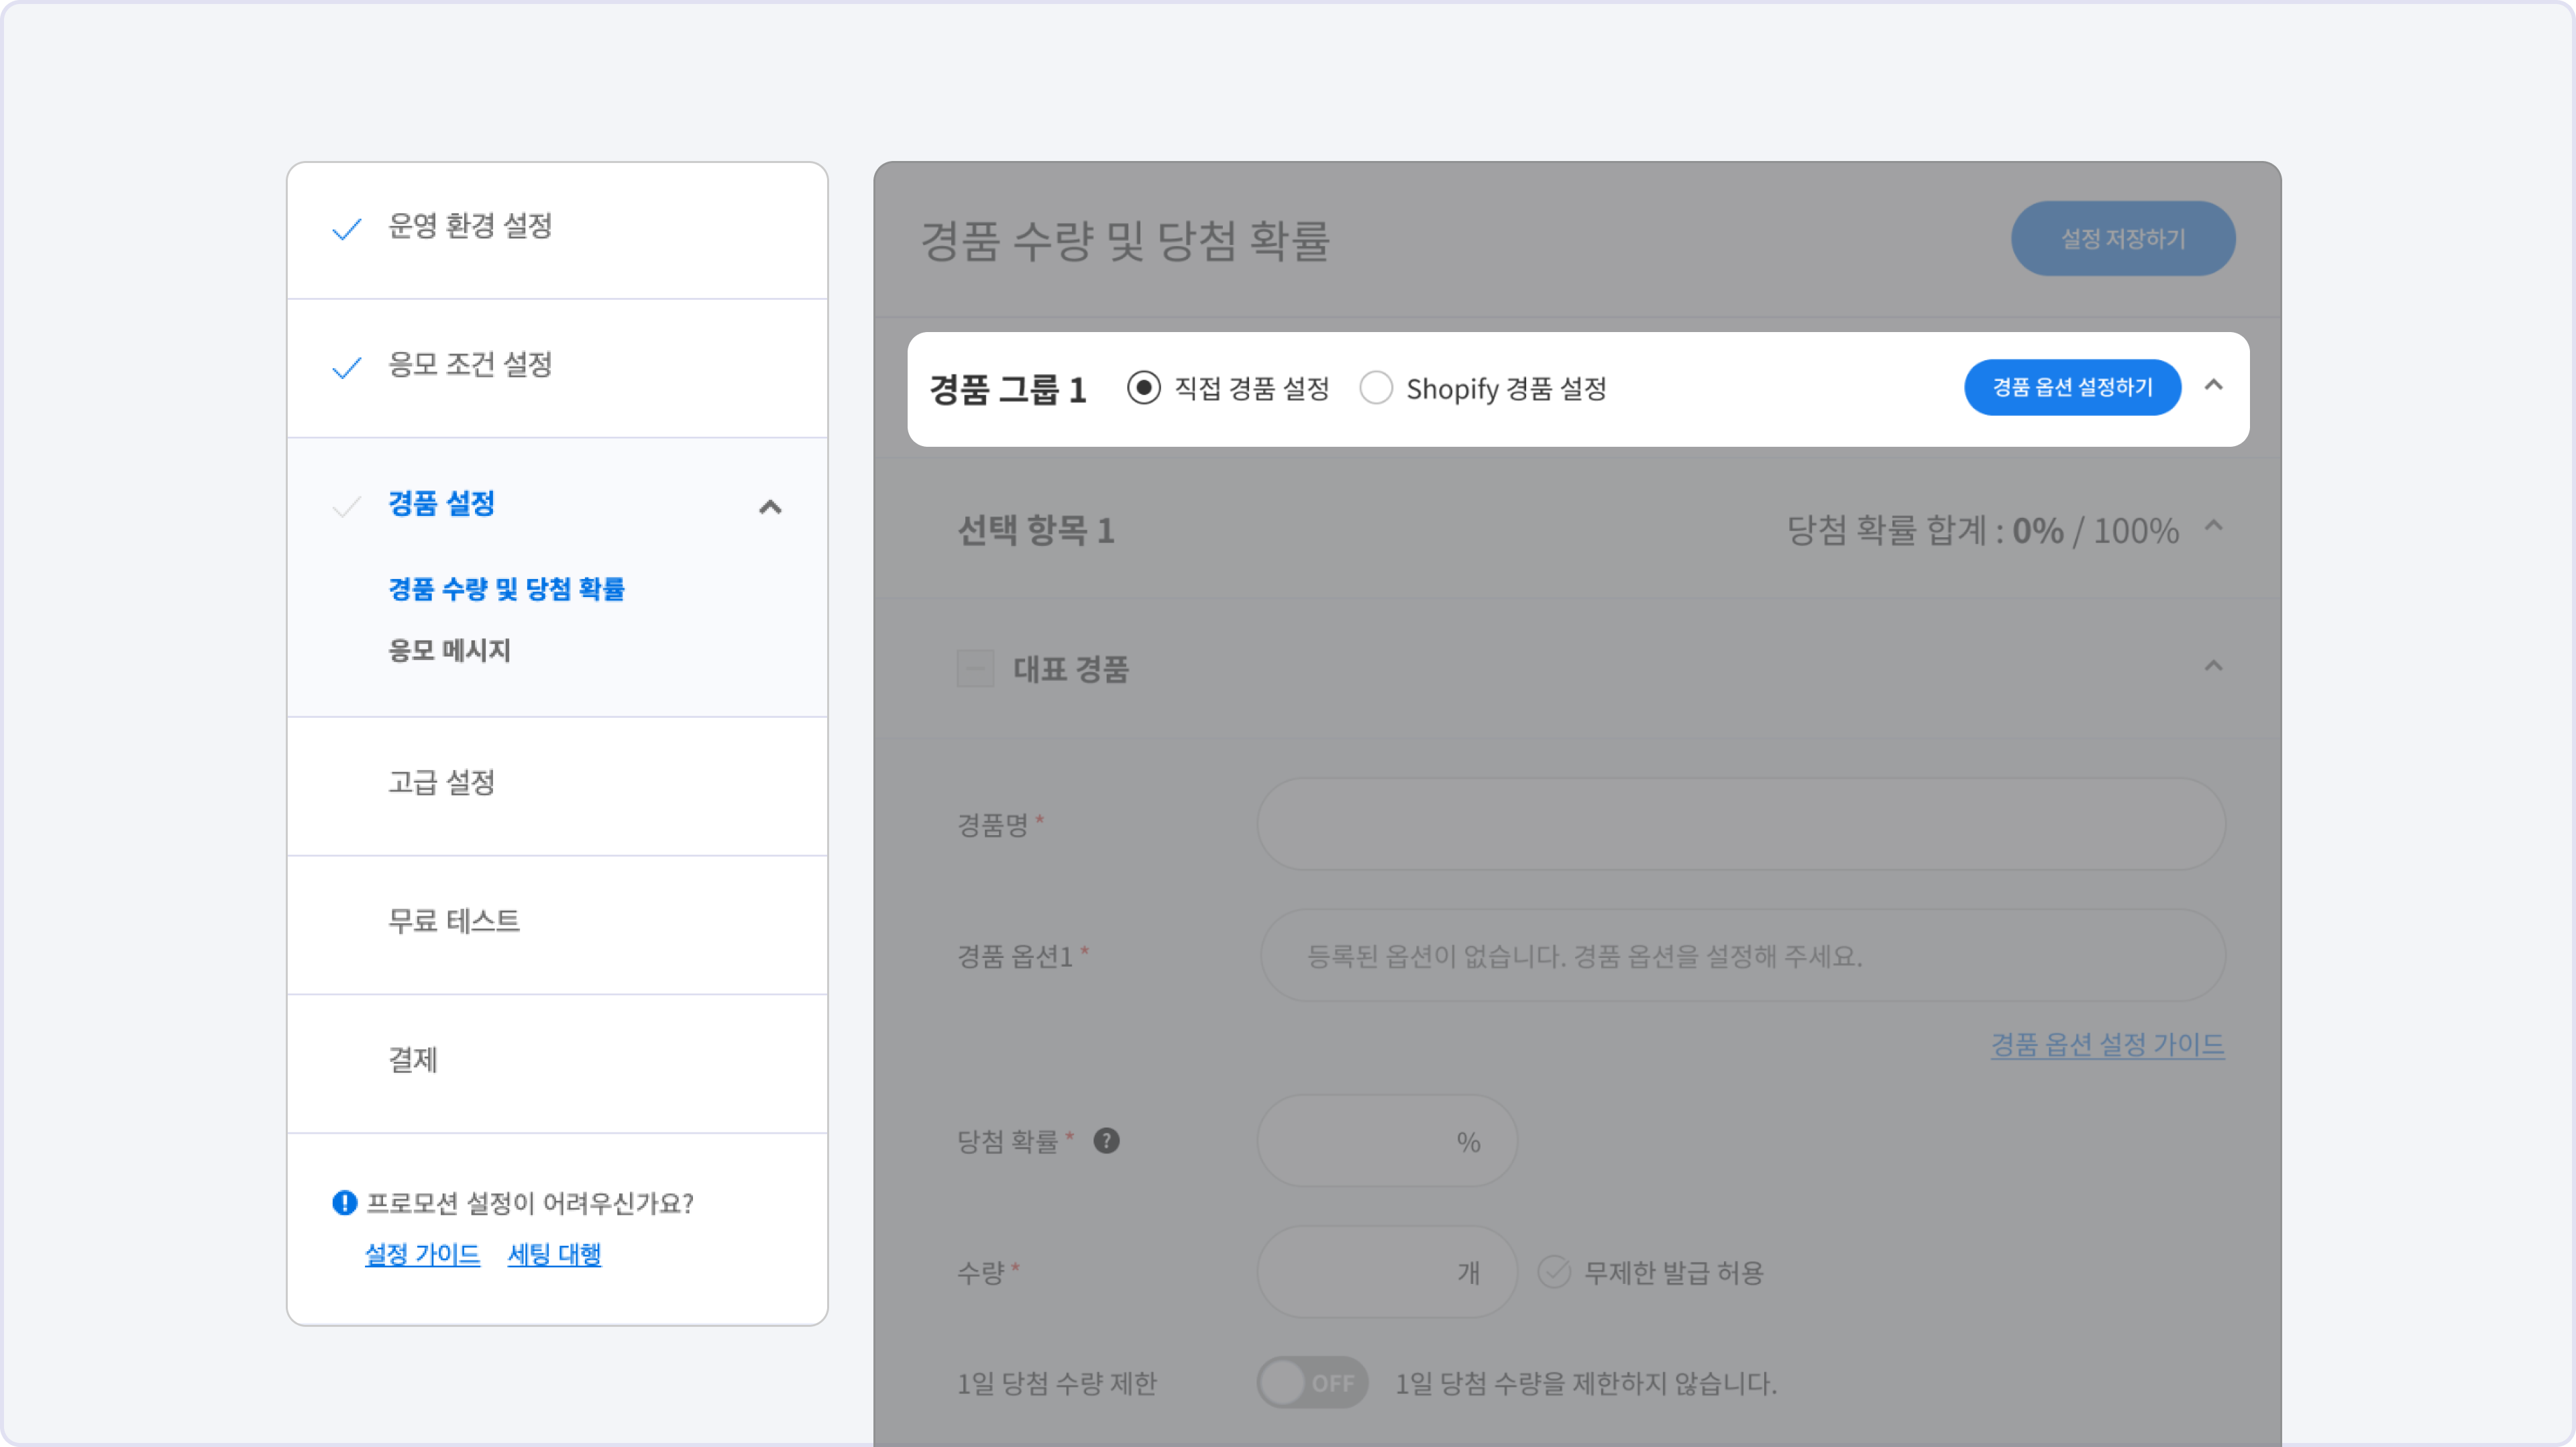Collapse the 대표 경품 section chevron
The image size is (2576, 1447).
click(2214, 667)
